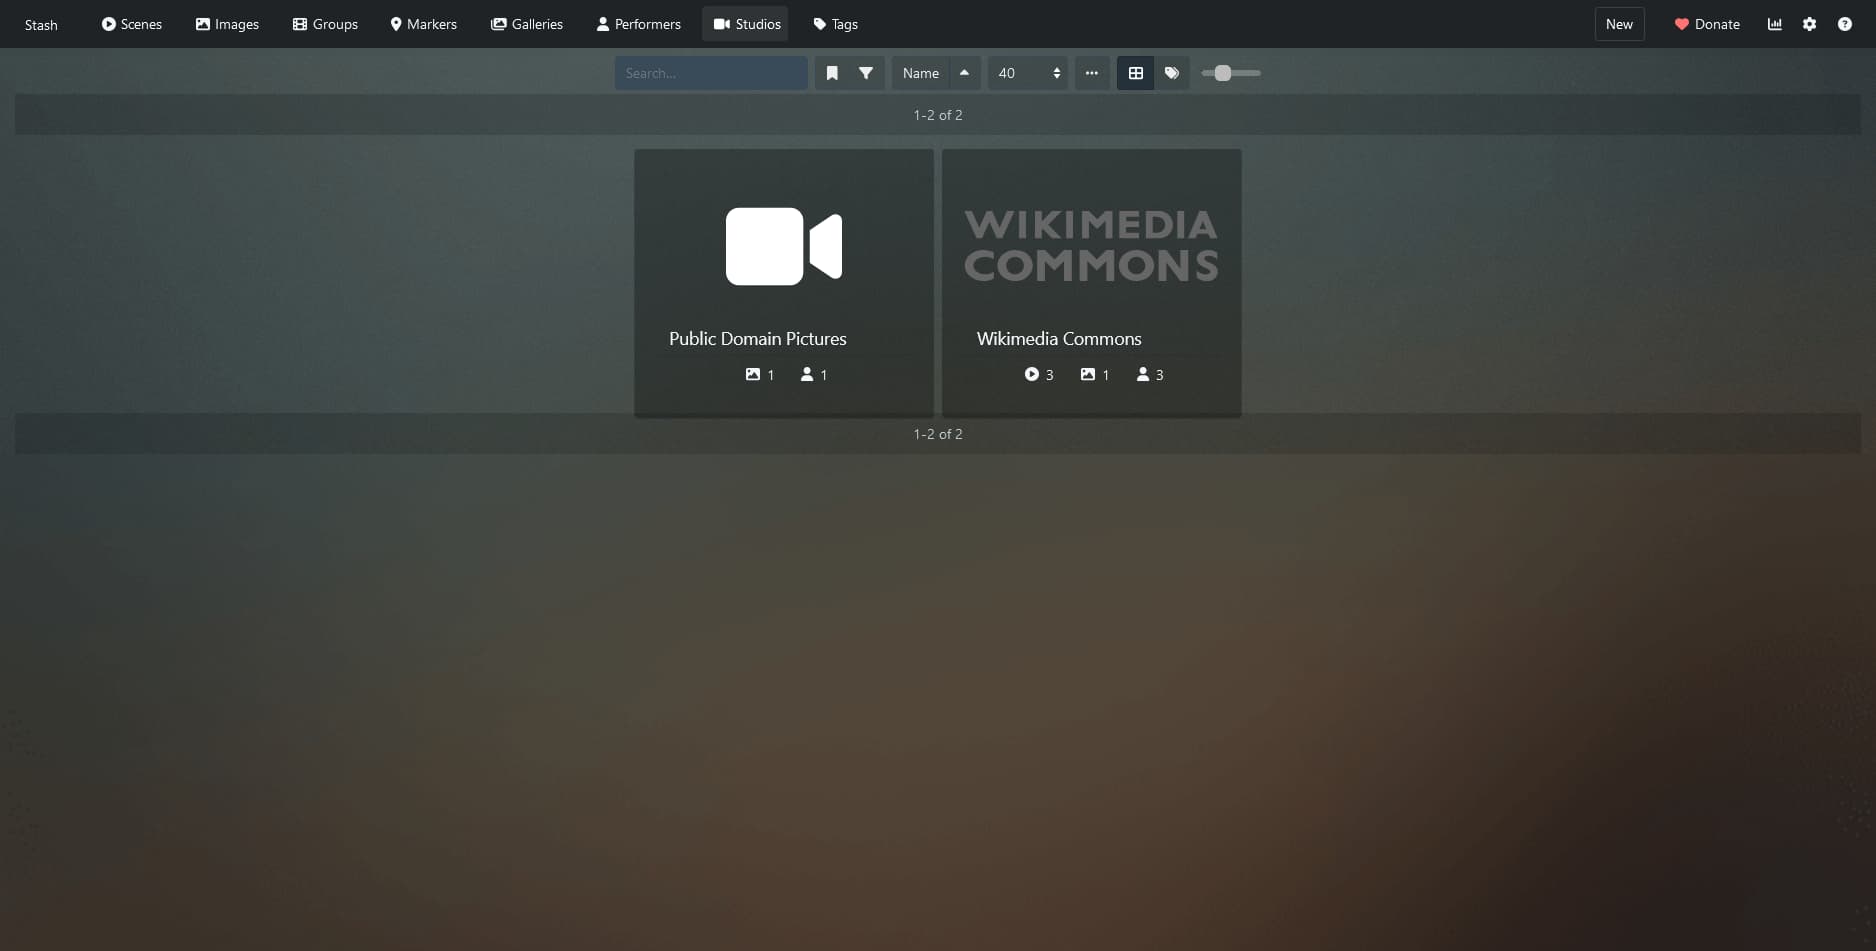Open Wikimedia Commons studio logo thumbnail
Screen dimensions: 1876x951
[1092, 246]
